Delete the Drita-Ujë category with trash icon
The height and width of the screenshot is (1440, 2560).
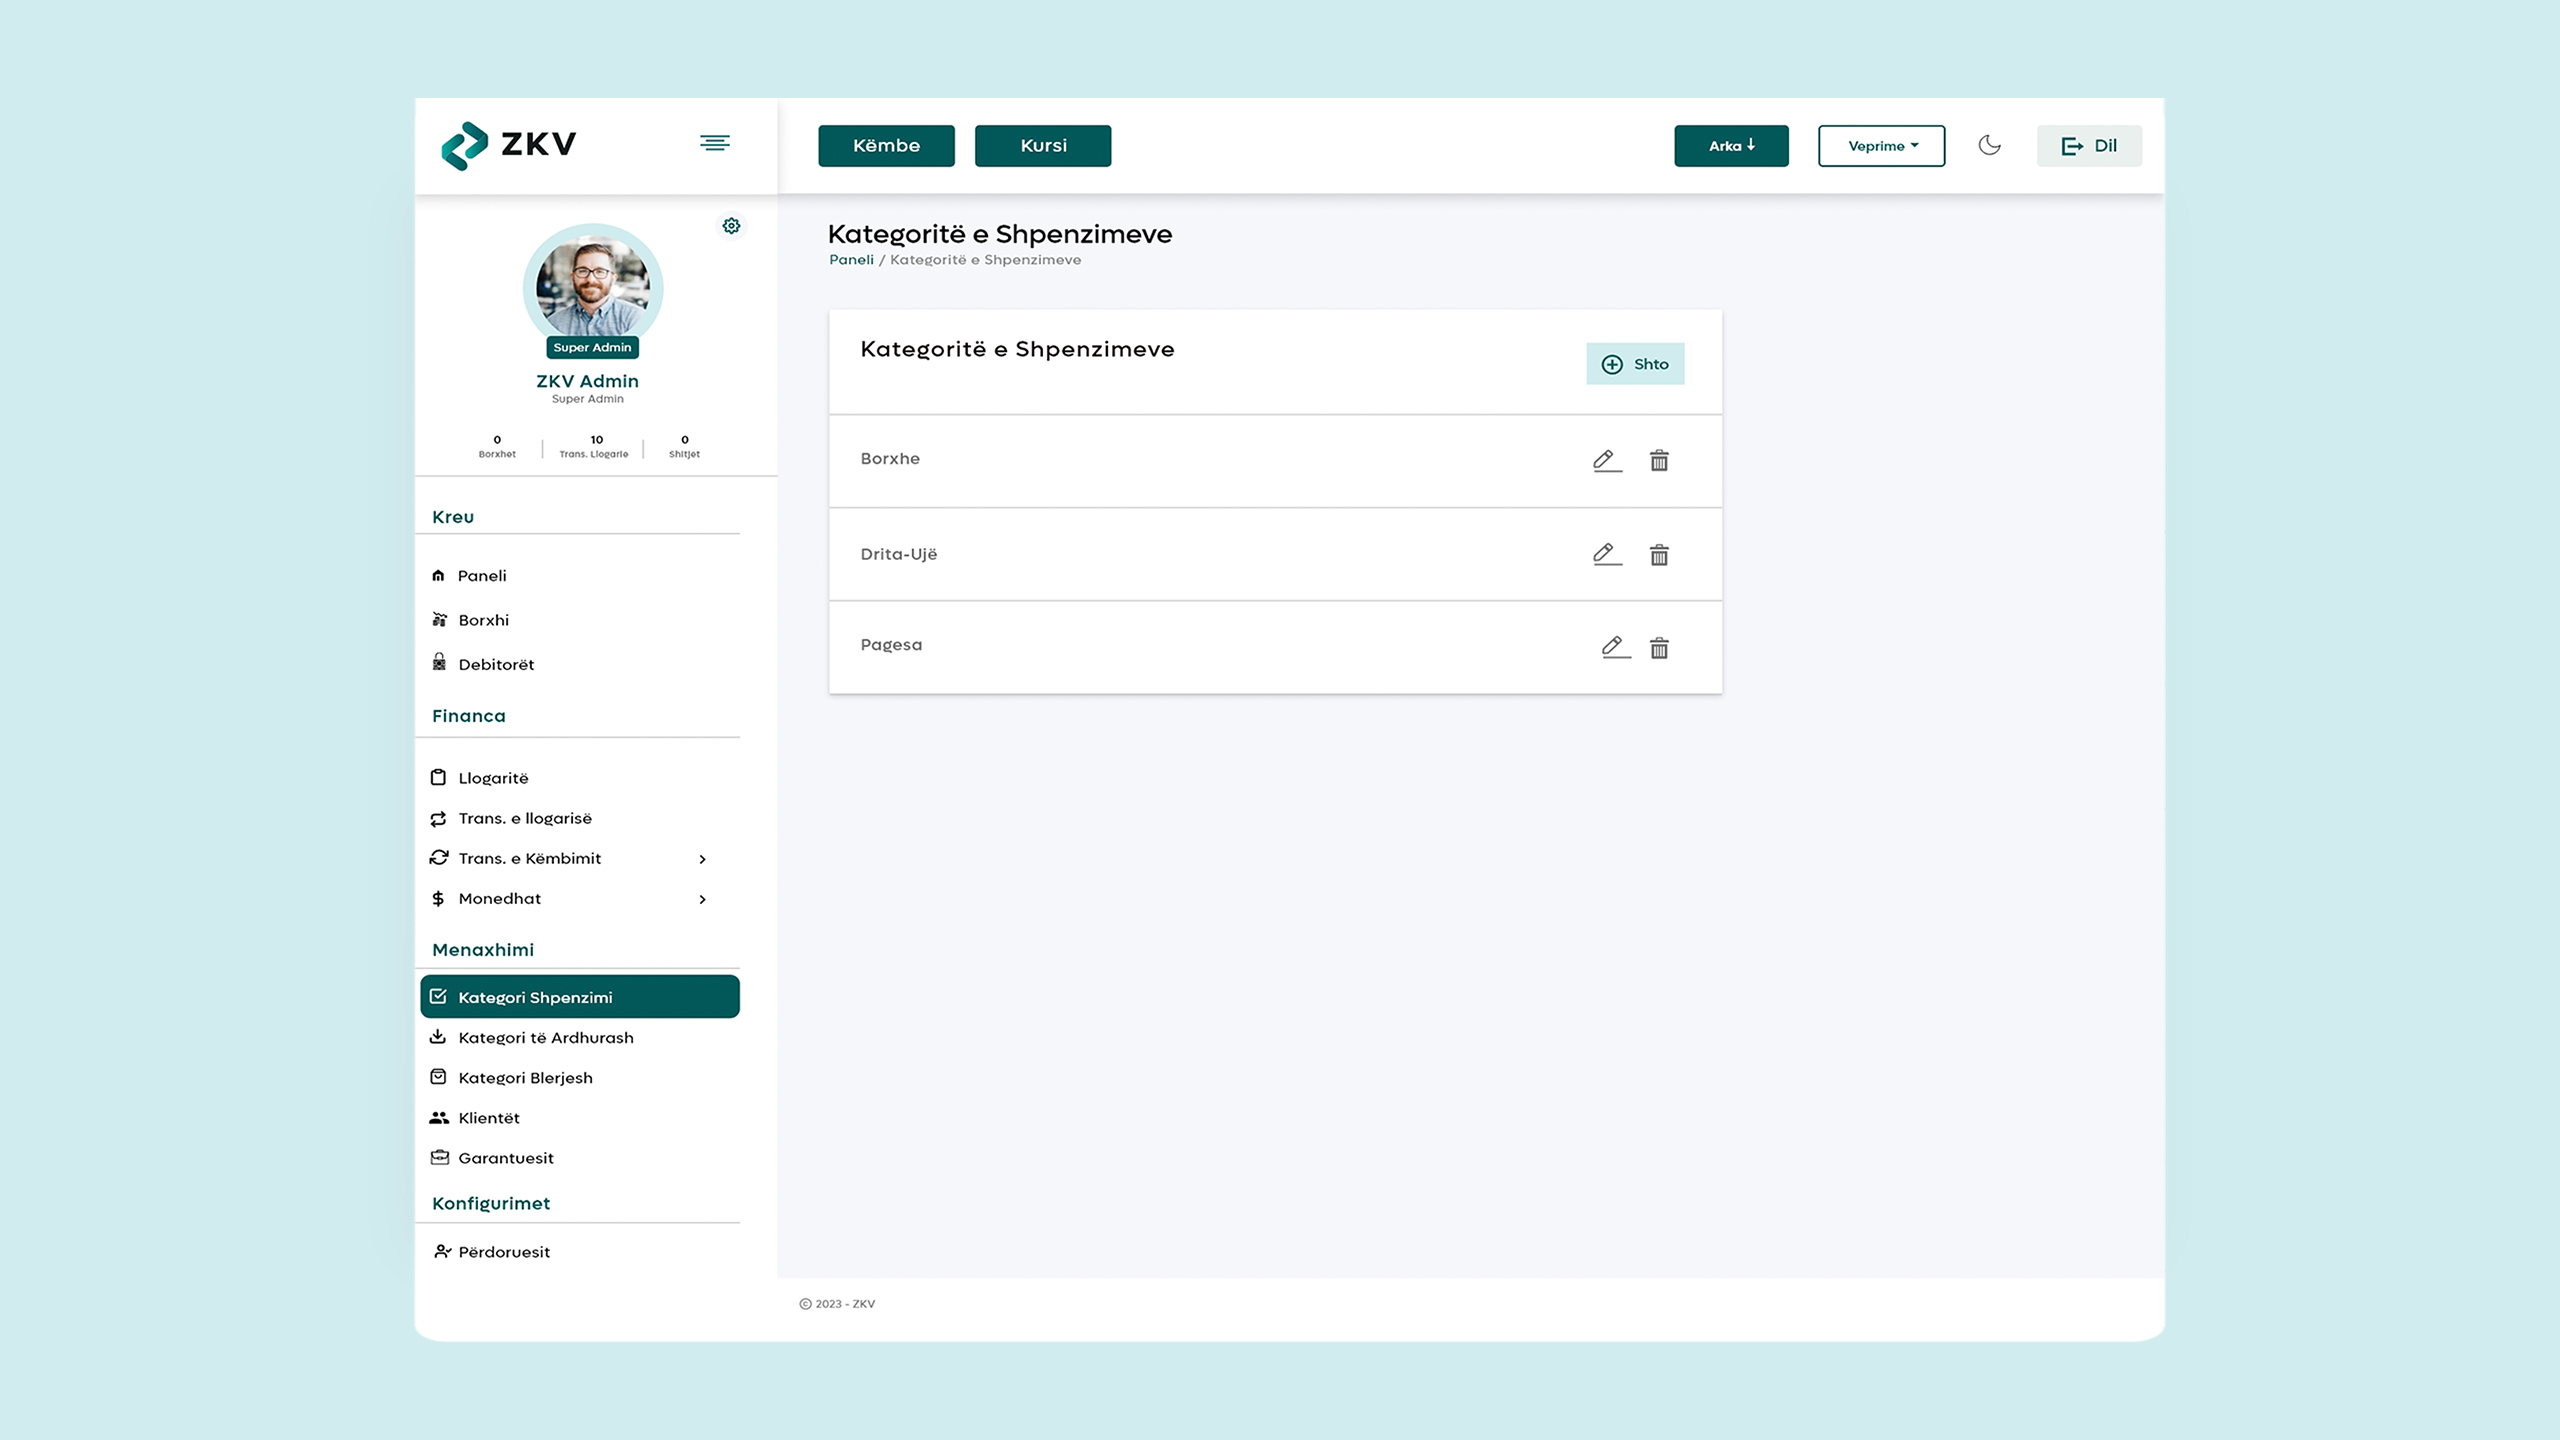click(x=1659, y=555)
